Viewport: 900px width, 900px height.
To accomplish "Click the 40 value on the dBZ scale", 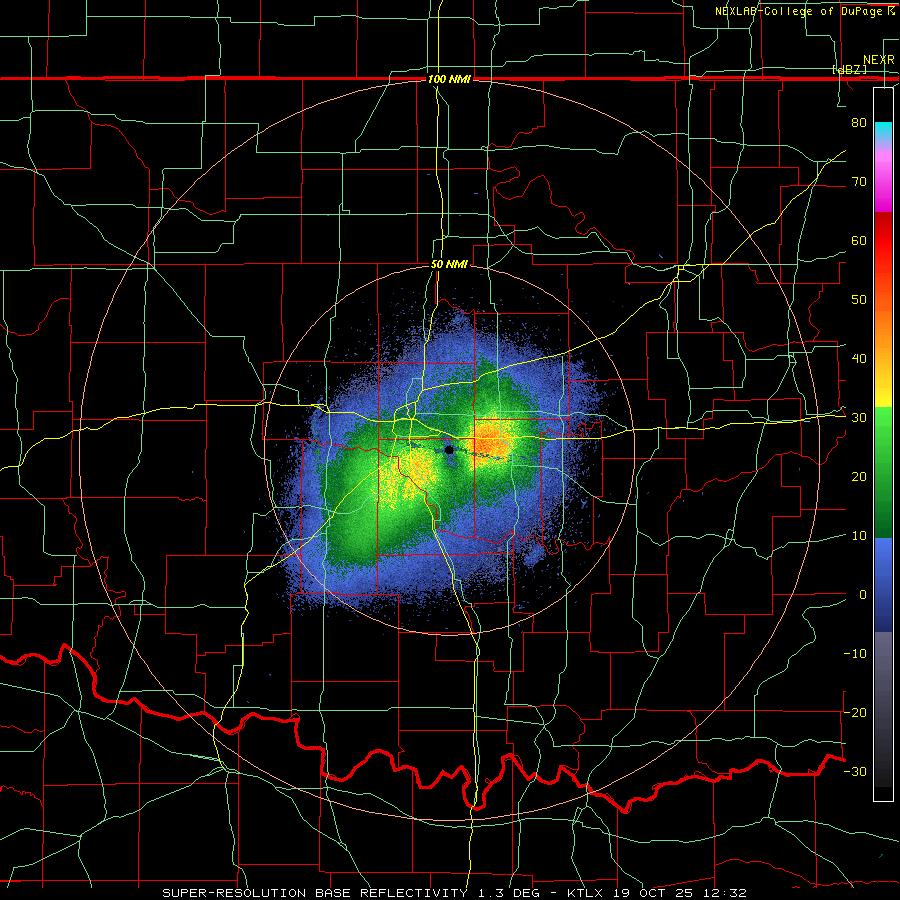I will coord(859,359).
